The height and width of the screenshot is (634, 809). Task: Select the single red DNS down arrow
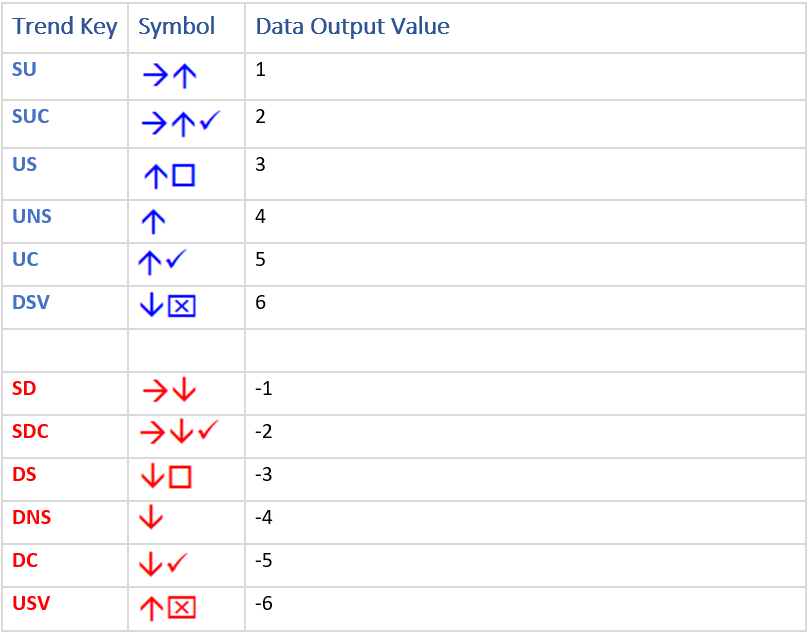(151, 517)
